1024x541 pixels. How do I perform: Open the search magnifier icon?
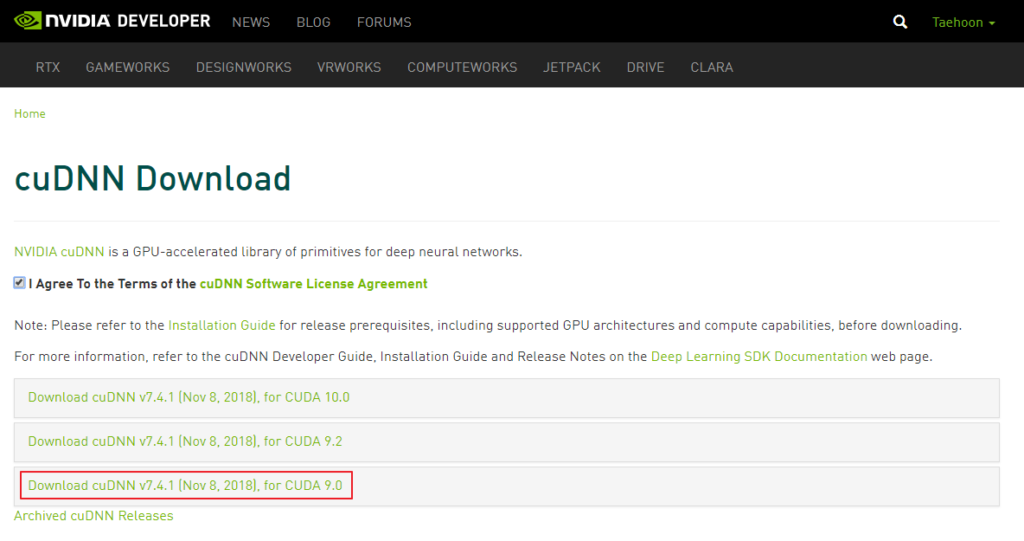(900, 22)
